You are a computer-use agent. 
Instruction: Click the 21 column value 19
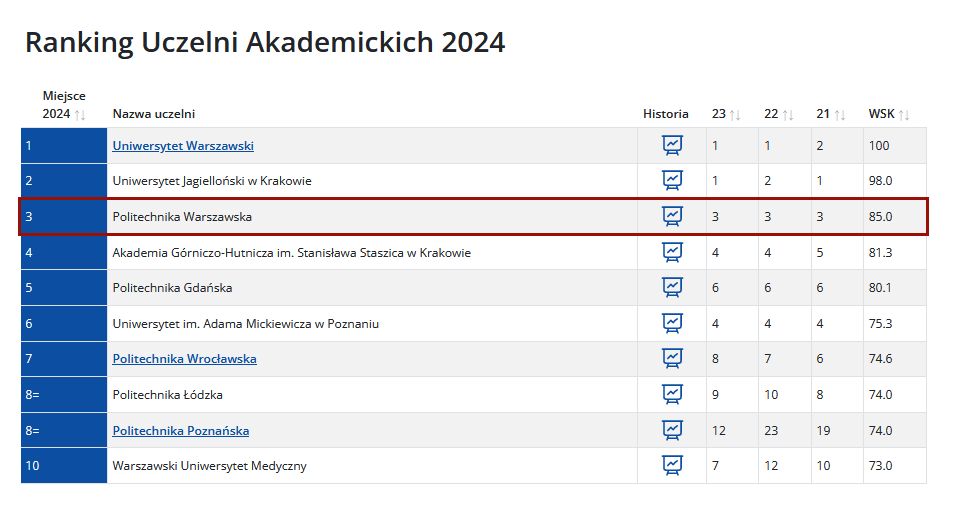[x=823, y=431]
